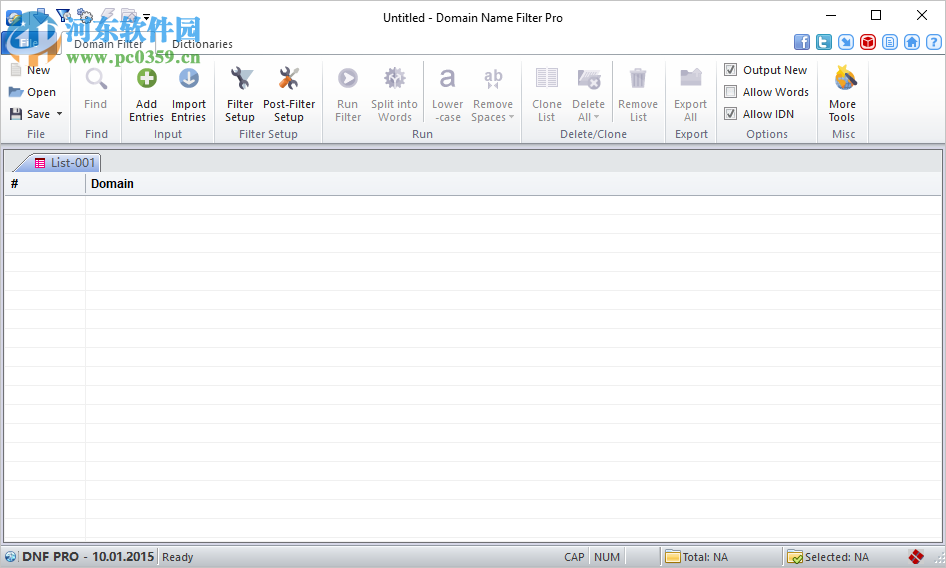Click the folder icon in quick access toolbar

128,14
